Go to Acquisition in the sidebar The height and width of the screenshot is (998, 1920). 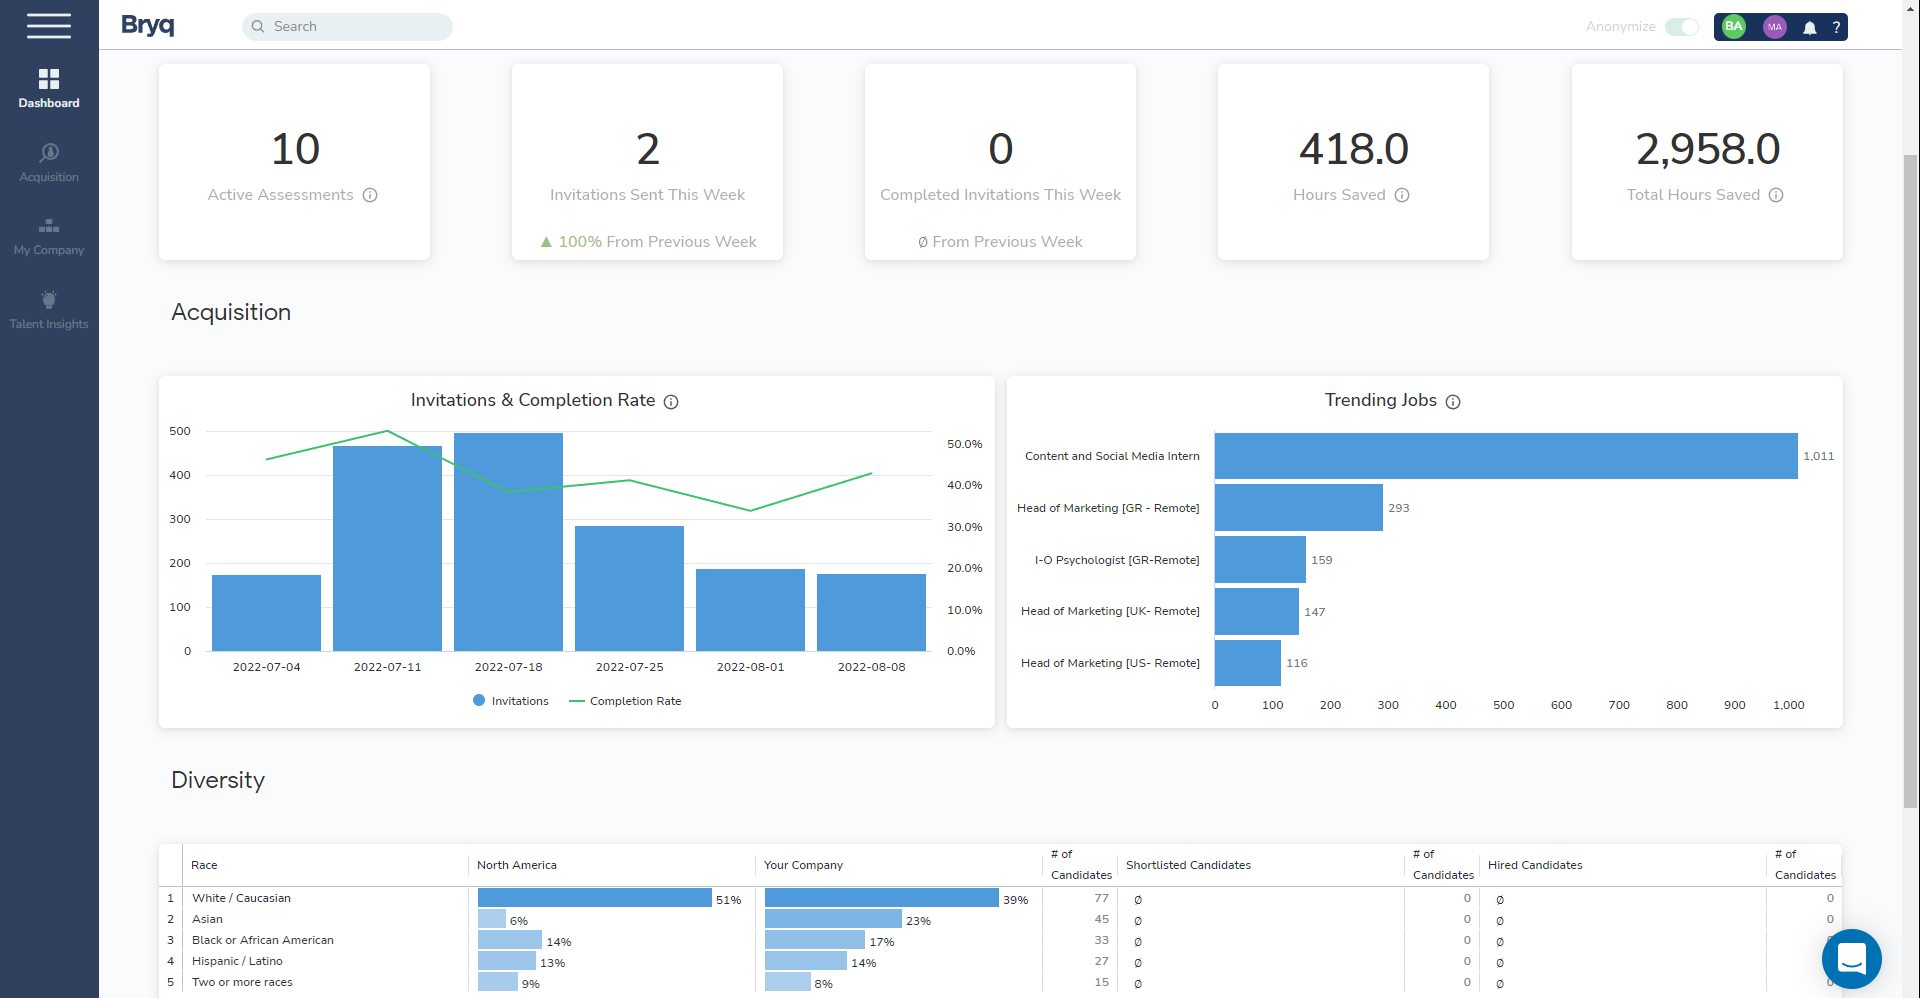click(49, 162)
